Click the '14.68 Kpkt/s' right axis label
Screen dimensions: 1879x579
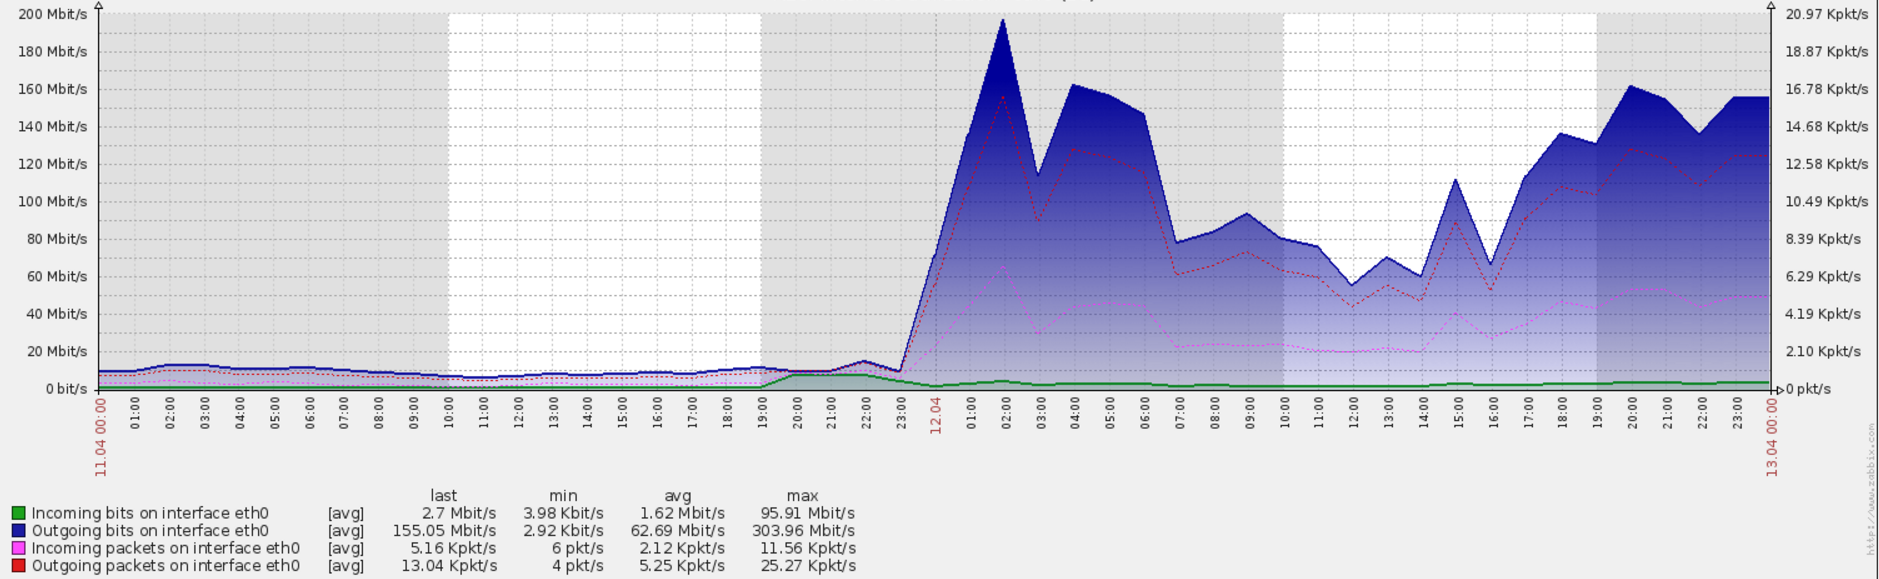1827,127
